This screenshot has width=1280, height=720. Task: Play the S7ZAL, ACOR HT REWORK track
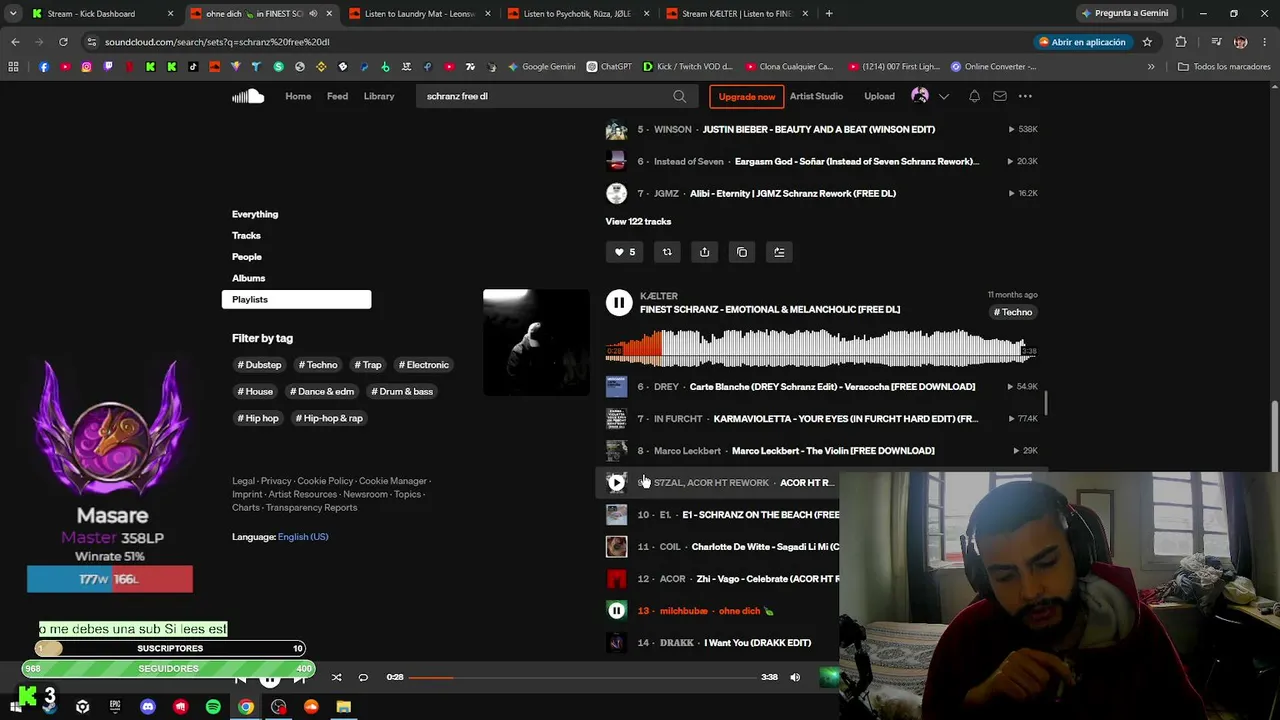coord(616,483)
